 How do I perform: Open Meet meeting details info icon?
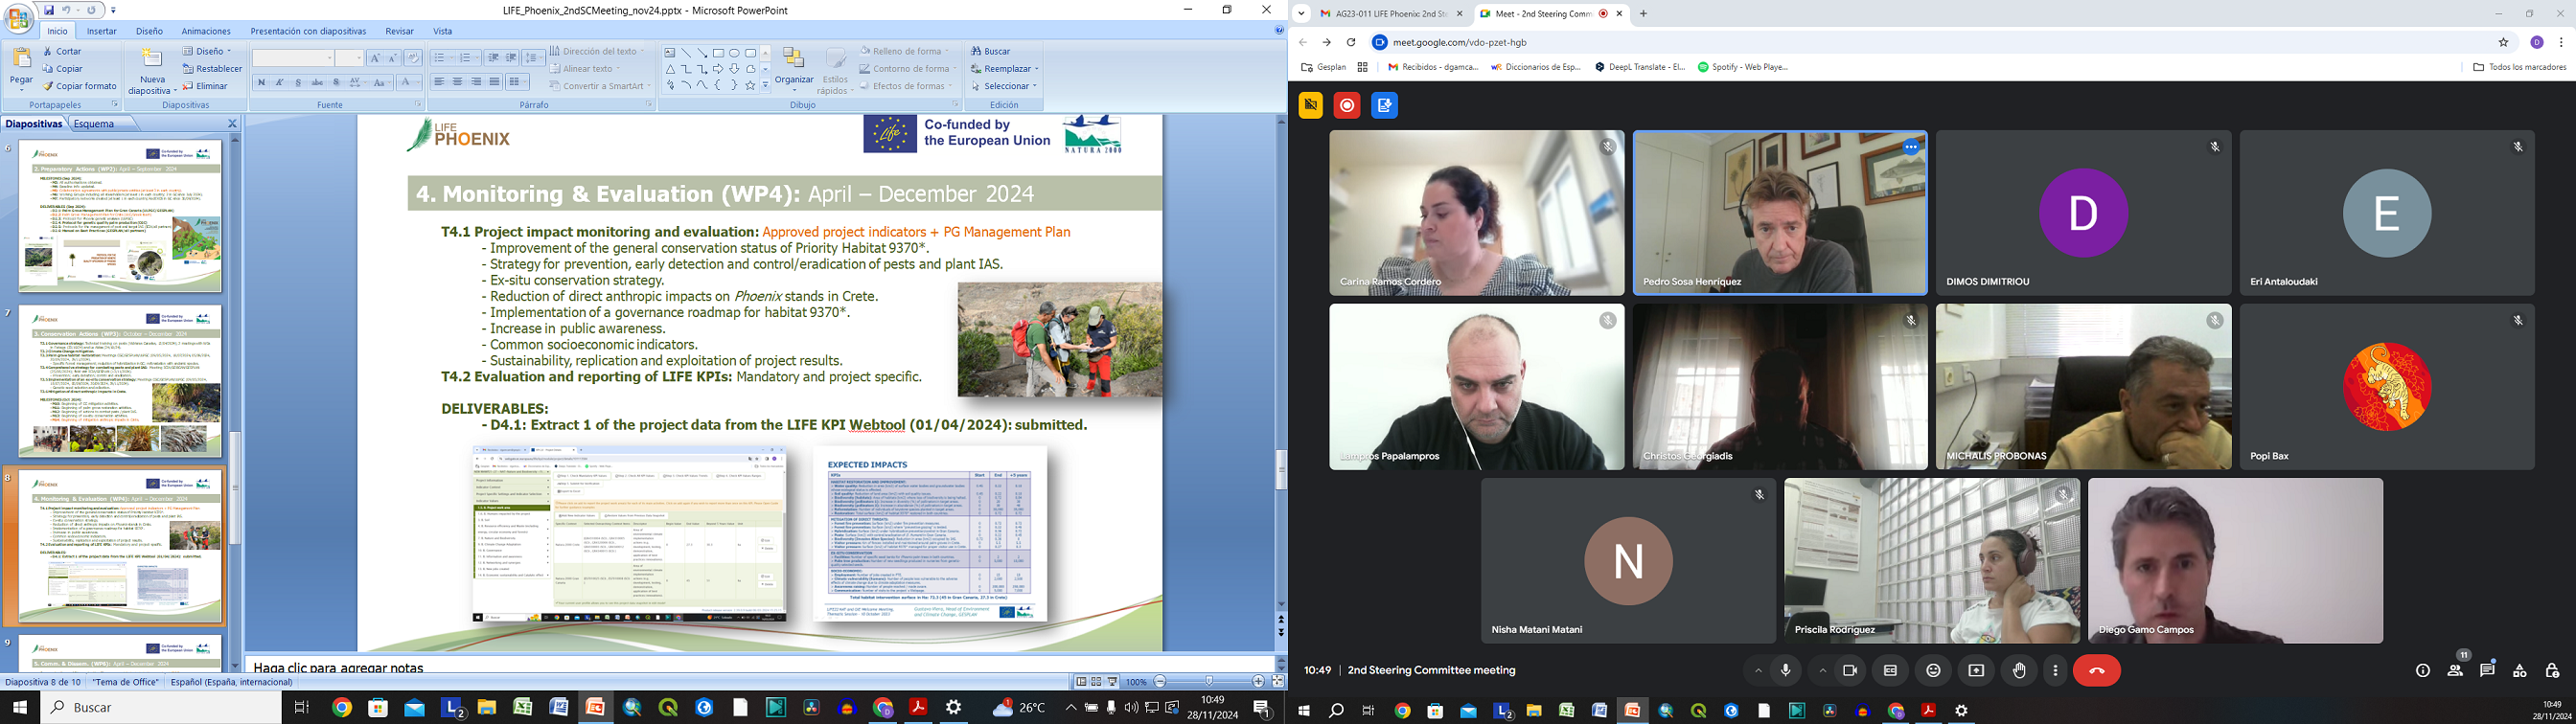point(2422,671)
